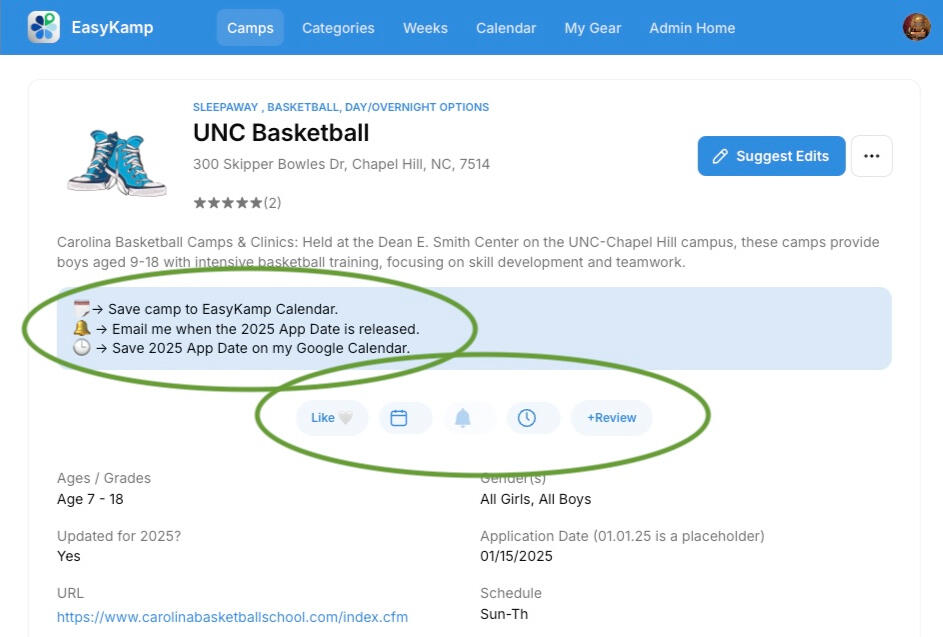The image size is (943, 637).
Task: Open the three-dots more options menu
Action: pos(871,156)
